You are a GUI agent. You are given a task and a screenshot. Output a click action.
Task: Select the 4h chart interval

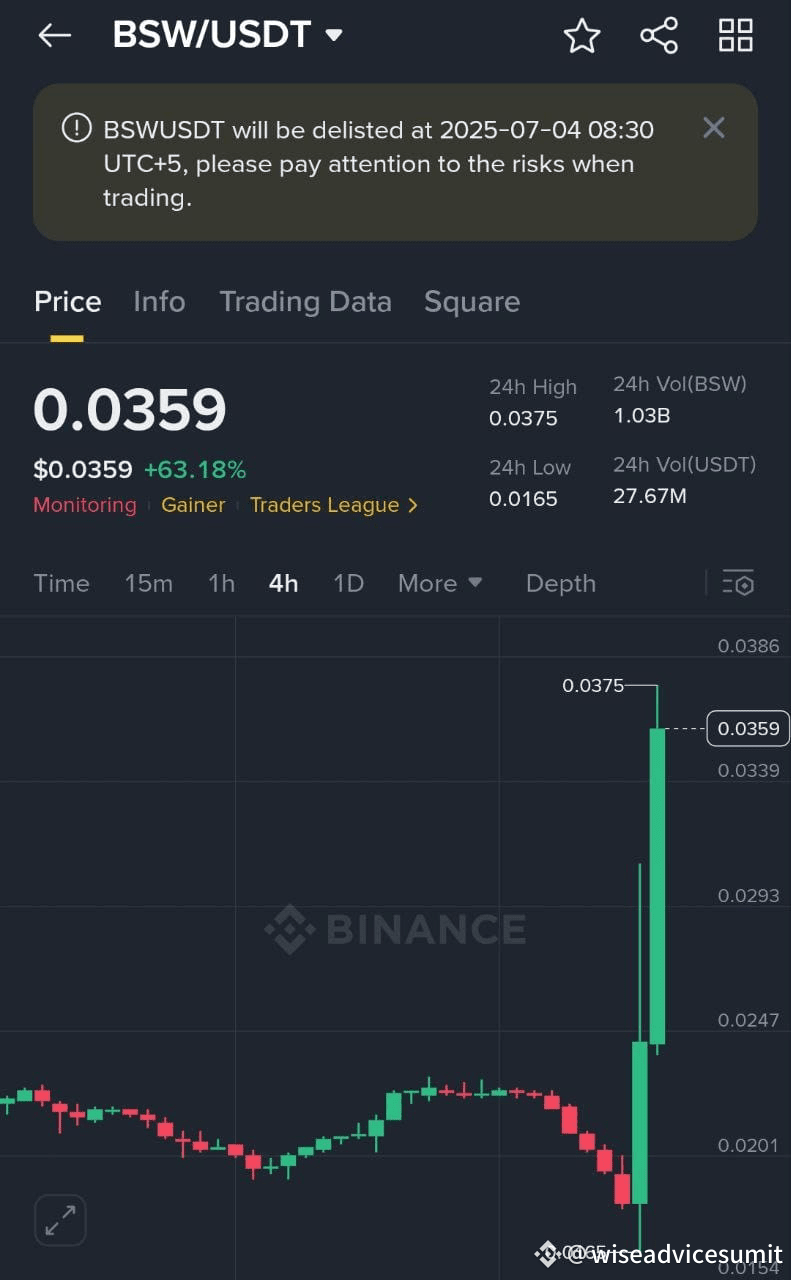(x=283, y=583)
